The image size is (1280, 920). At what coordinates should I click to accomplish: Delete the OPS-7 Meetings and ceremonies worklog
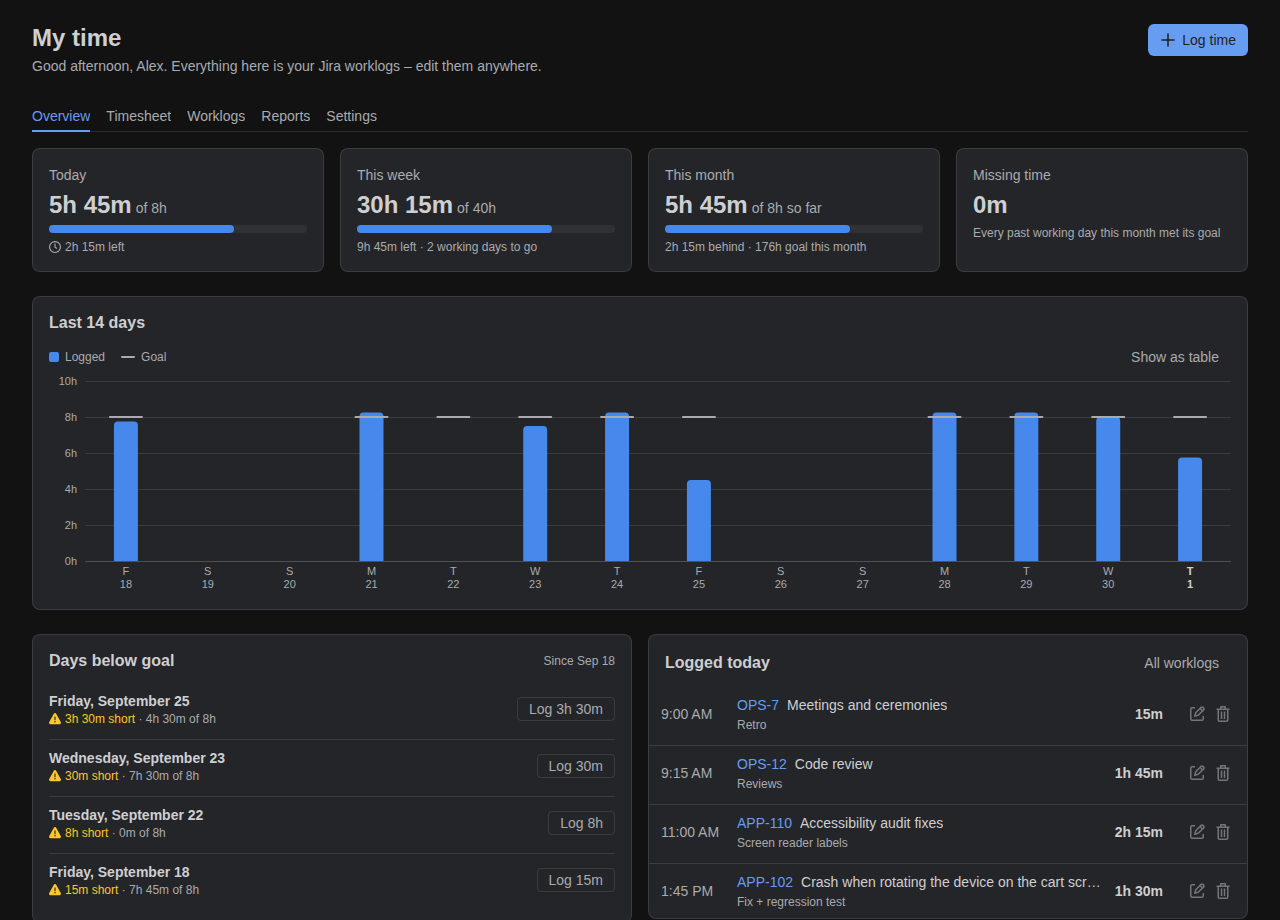pos(1223,714)
